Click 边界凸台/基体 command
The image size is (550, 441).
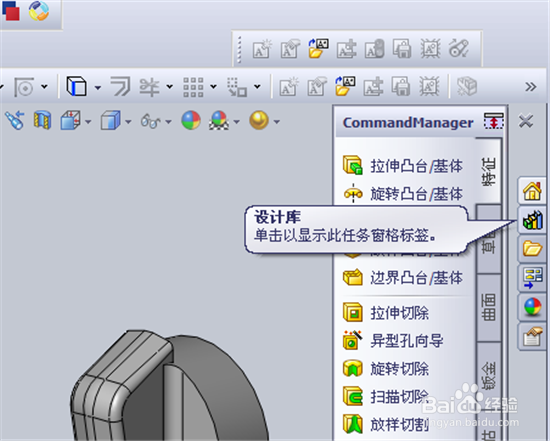click(403, 278)
